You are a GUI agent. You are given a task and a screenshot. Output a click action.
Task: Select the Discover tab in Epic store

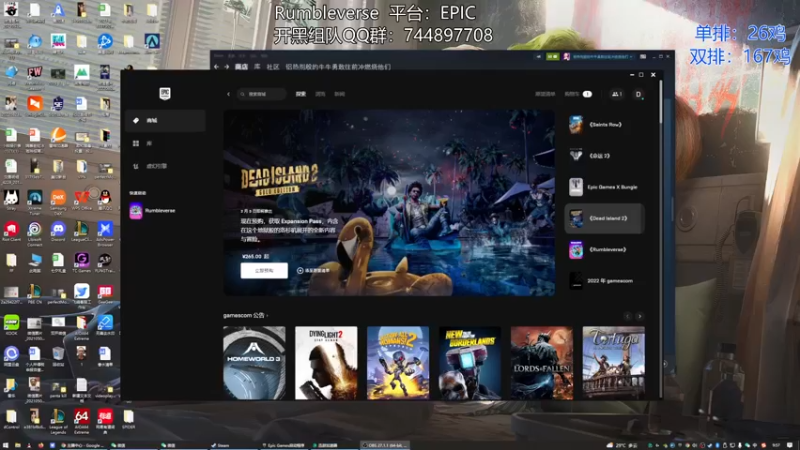[x=301, y=94]
